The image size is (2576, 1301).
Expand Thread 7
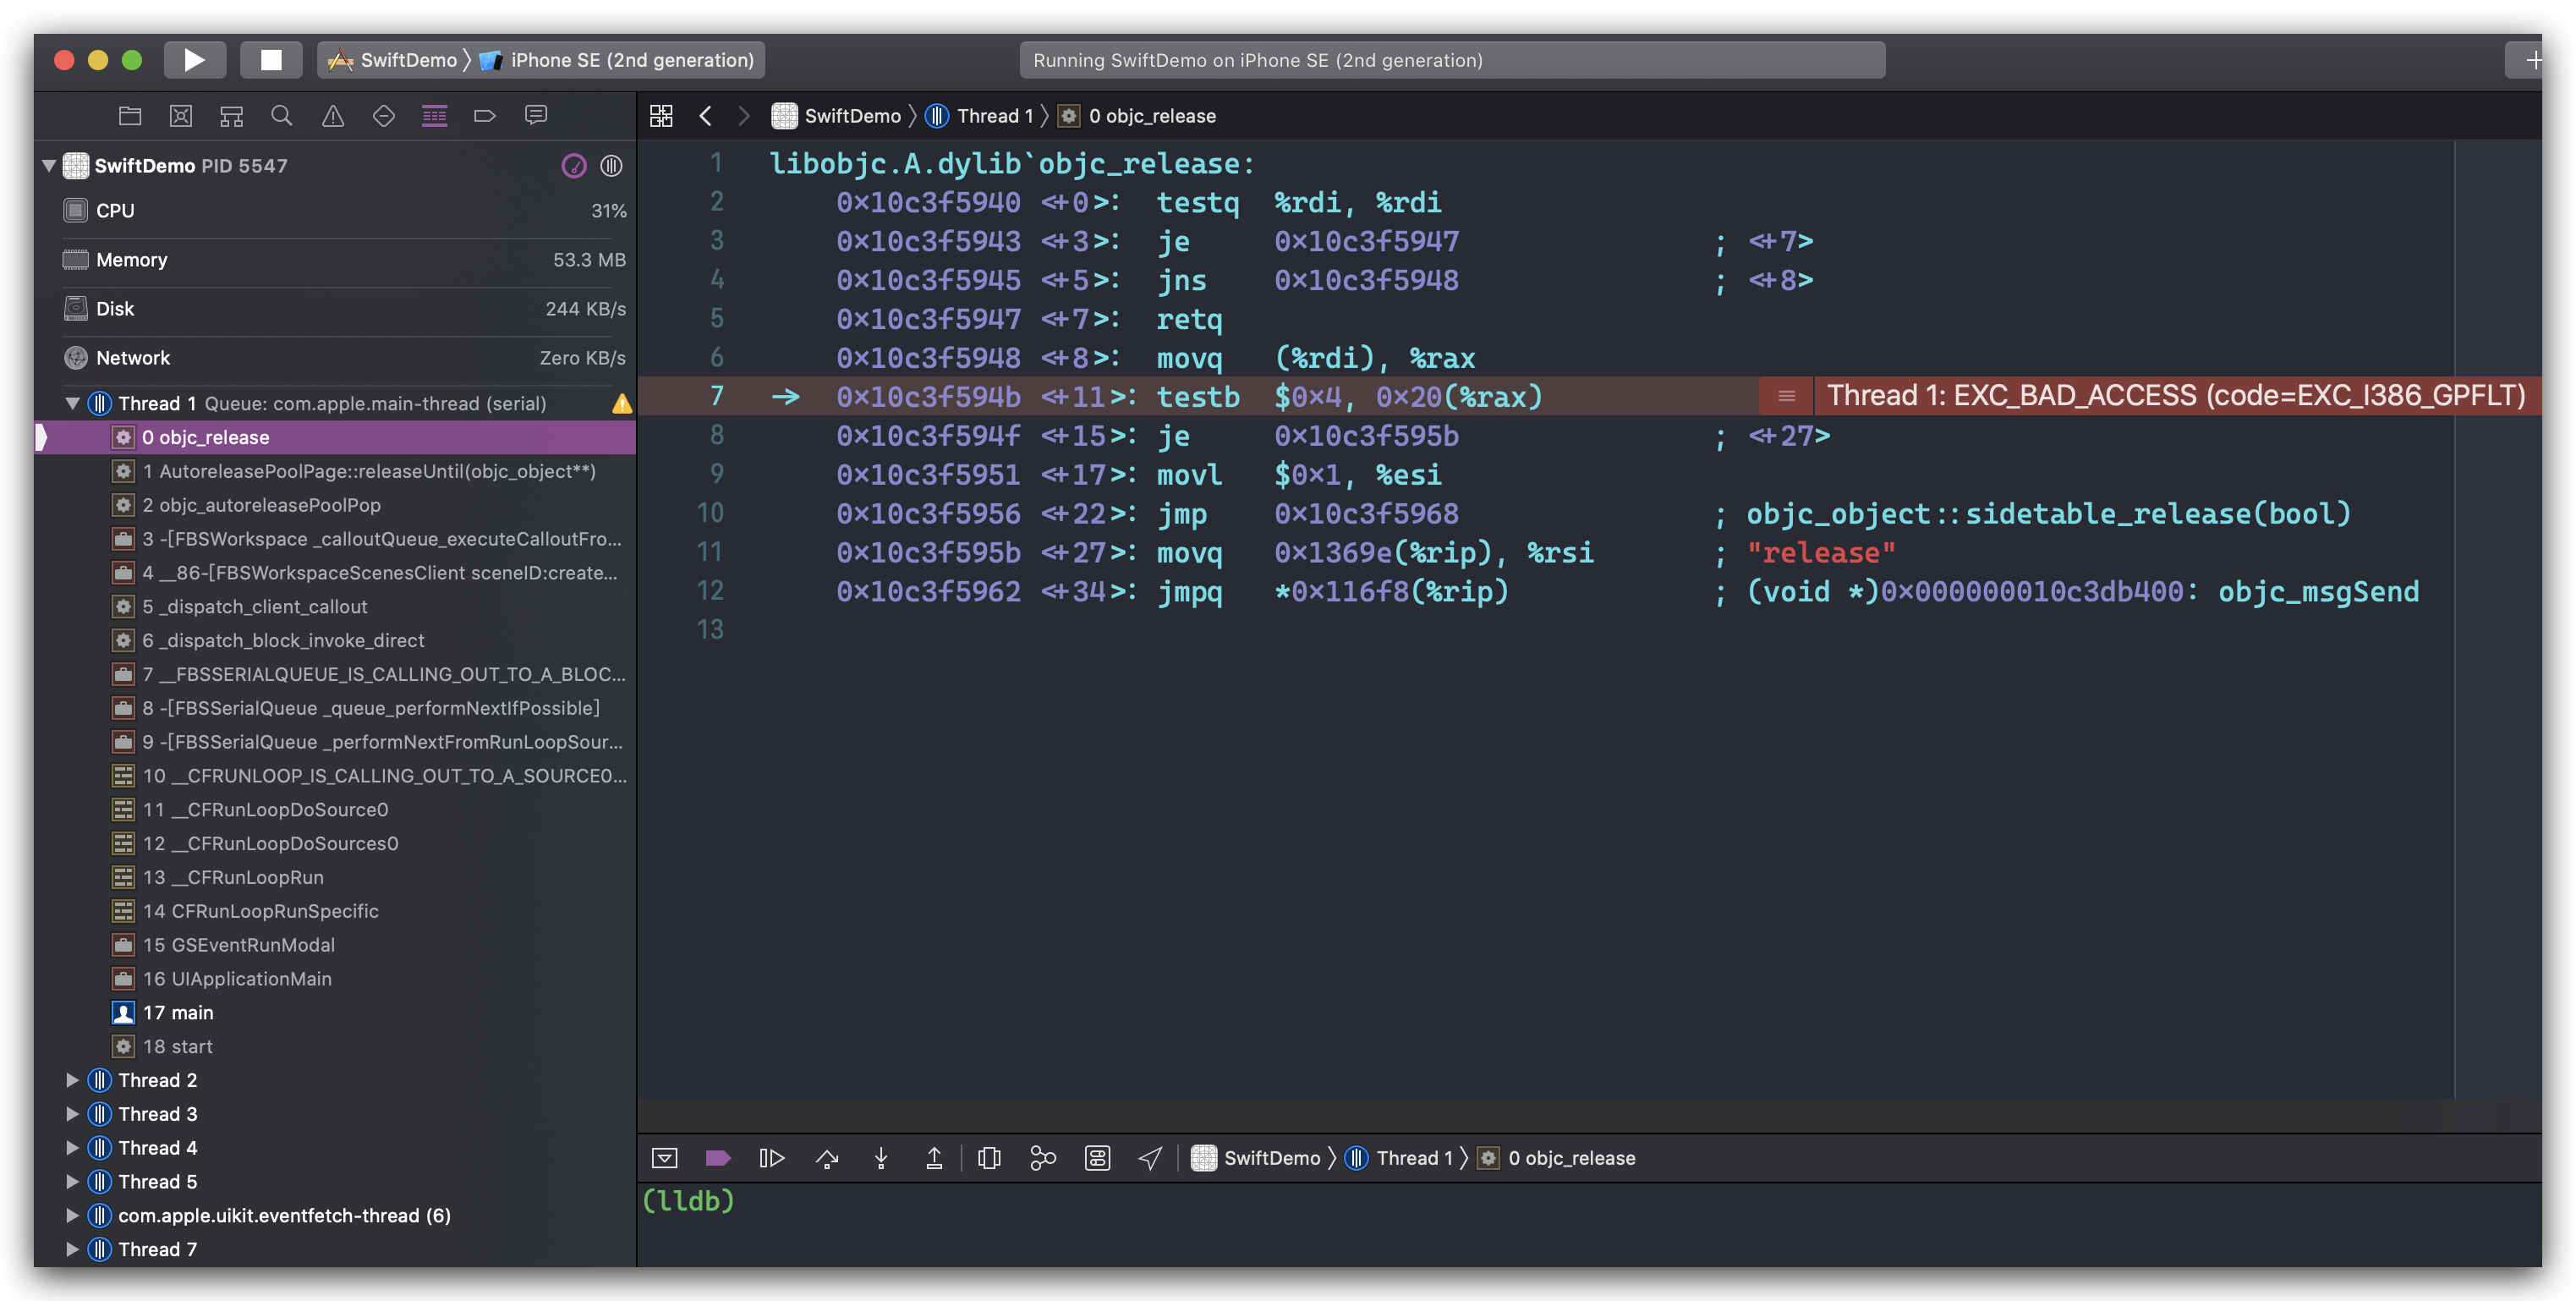[x=72, y=1250]
